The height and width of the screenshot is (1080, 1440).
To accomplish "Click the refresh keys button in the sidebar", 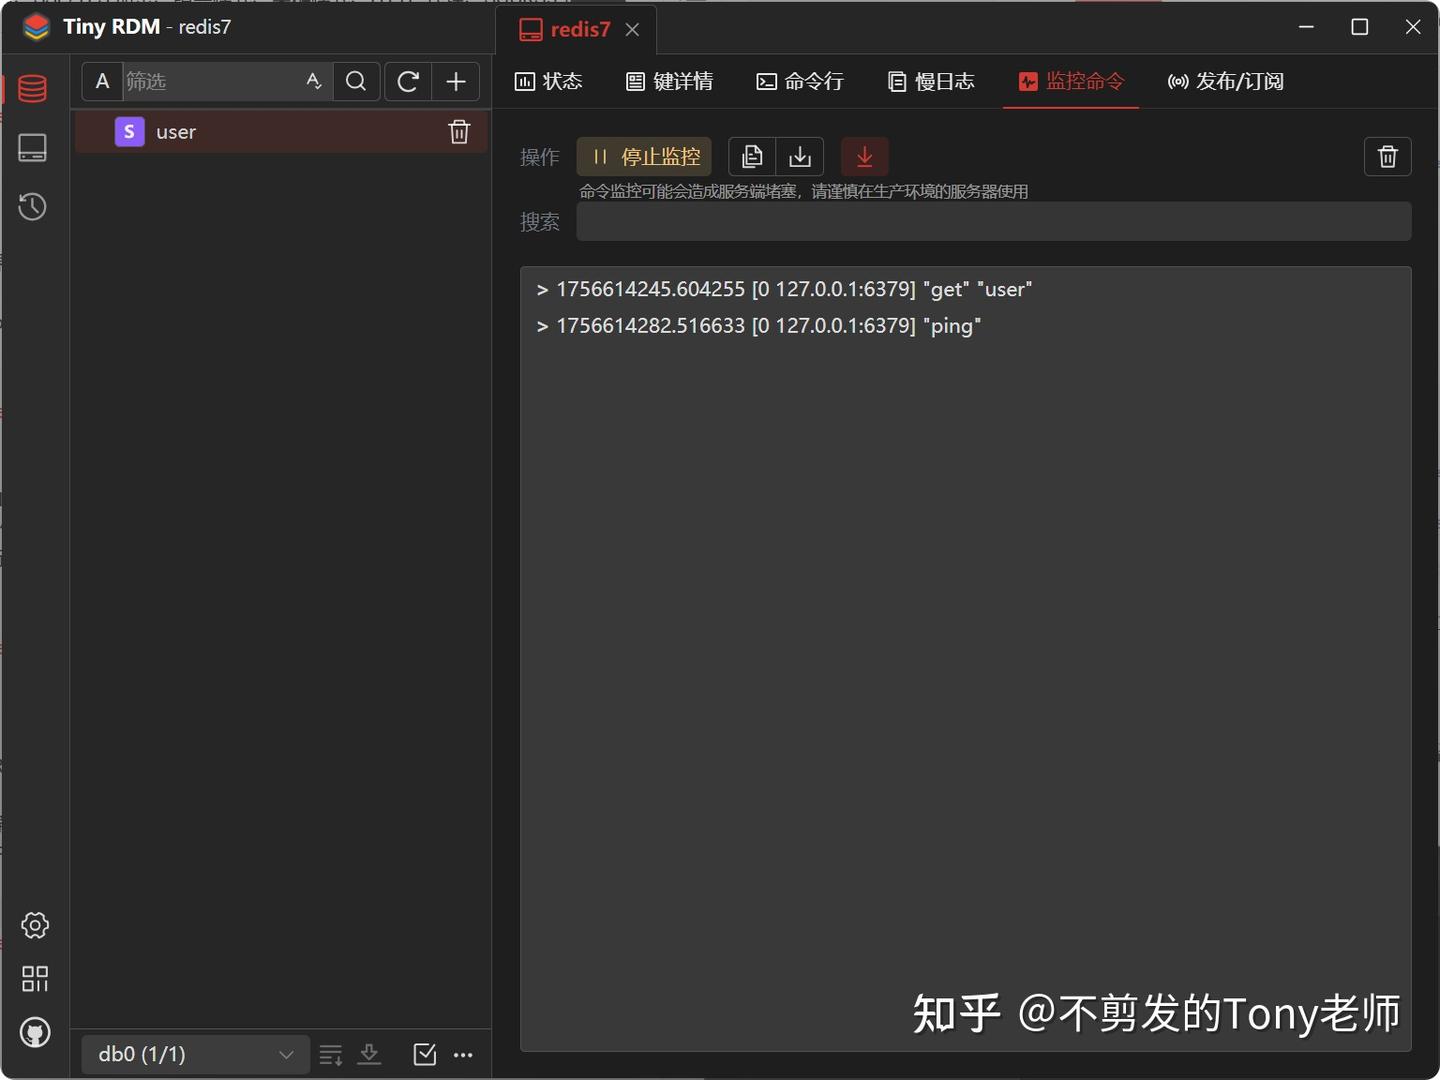I will tap(407, 81).
